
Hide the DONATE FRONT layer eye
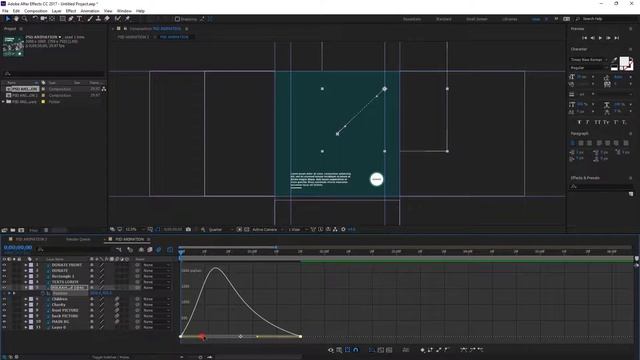tap(4, 265)
